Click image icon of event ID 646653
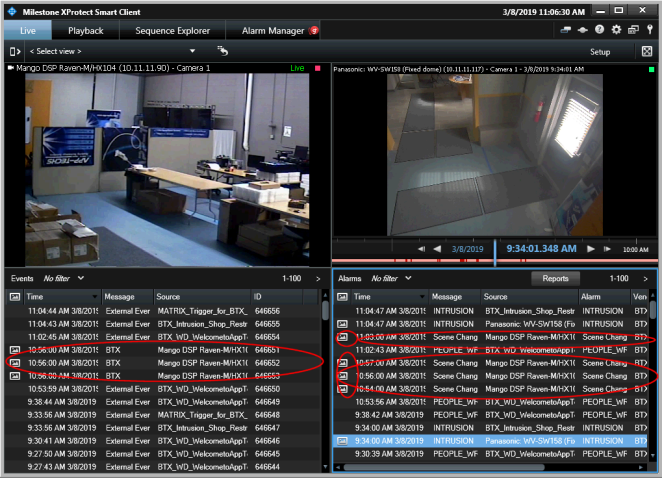662x478 pixels. tap(15, 376)
